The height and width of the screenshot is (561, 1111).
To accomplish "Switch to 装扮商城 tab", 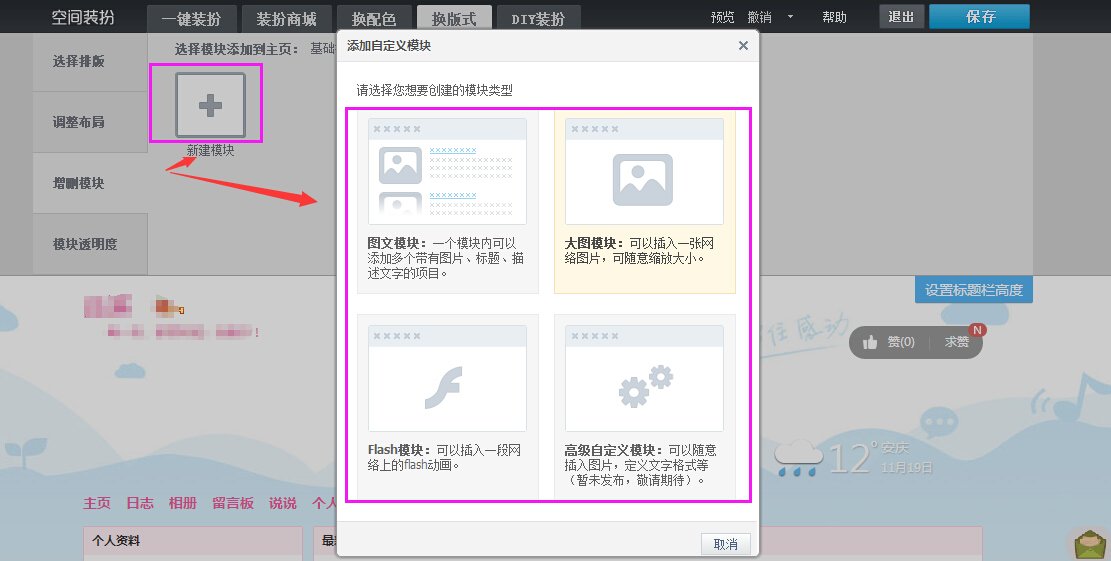I will click(x=286, y=19).
